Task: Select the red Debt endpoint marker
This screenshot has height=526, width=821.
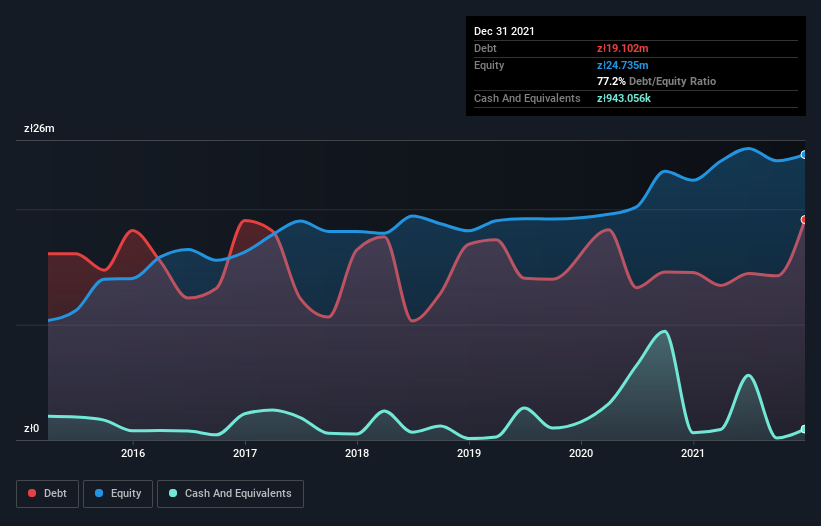Action: tap(804, 220)
